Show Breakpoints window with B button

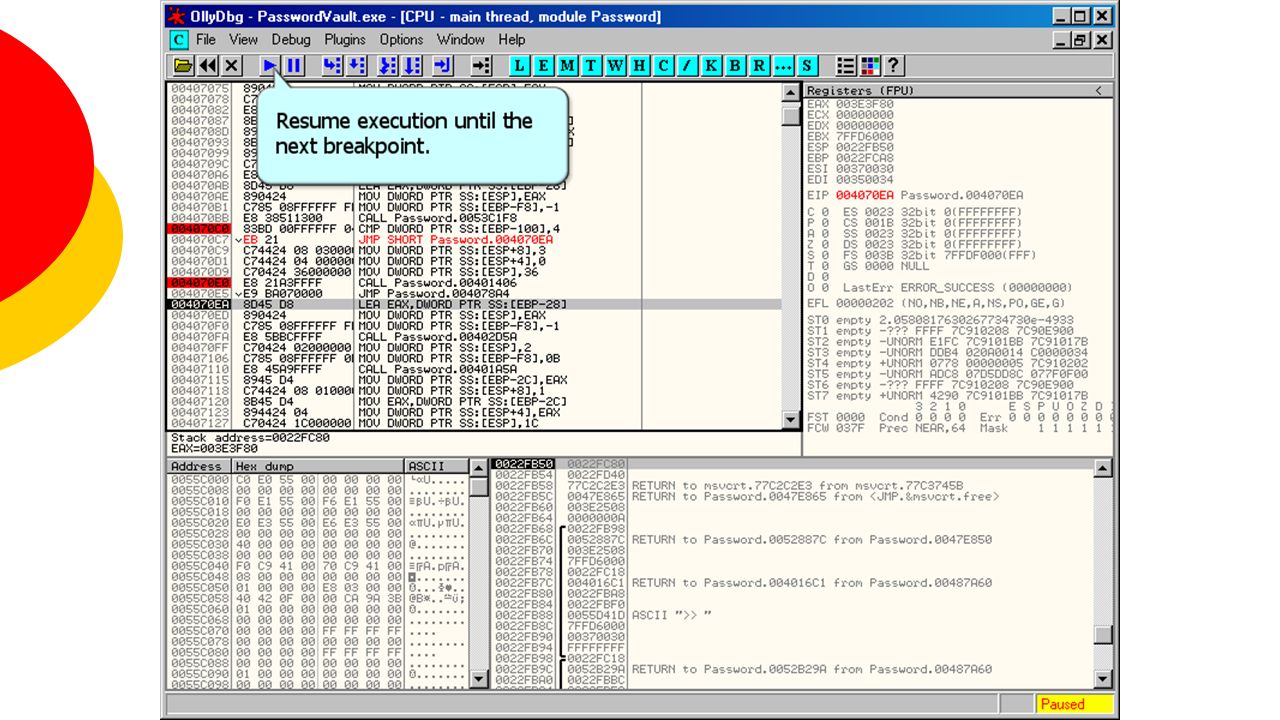736,65
